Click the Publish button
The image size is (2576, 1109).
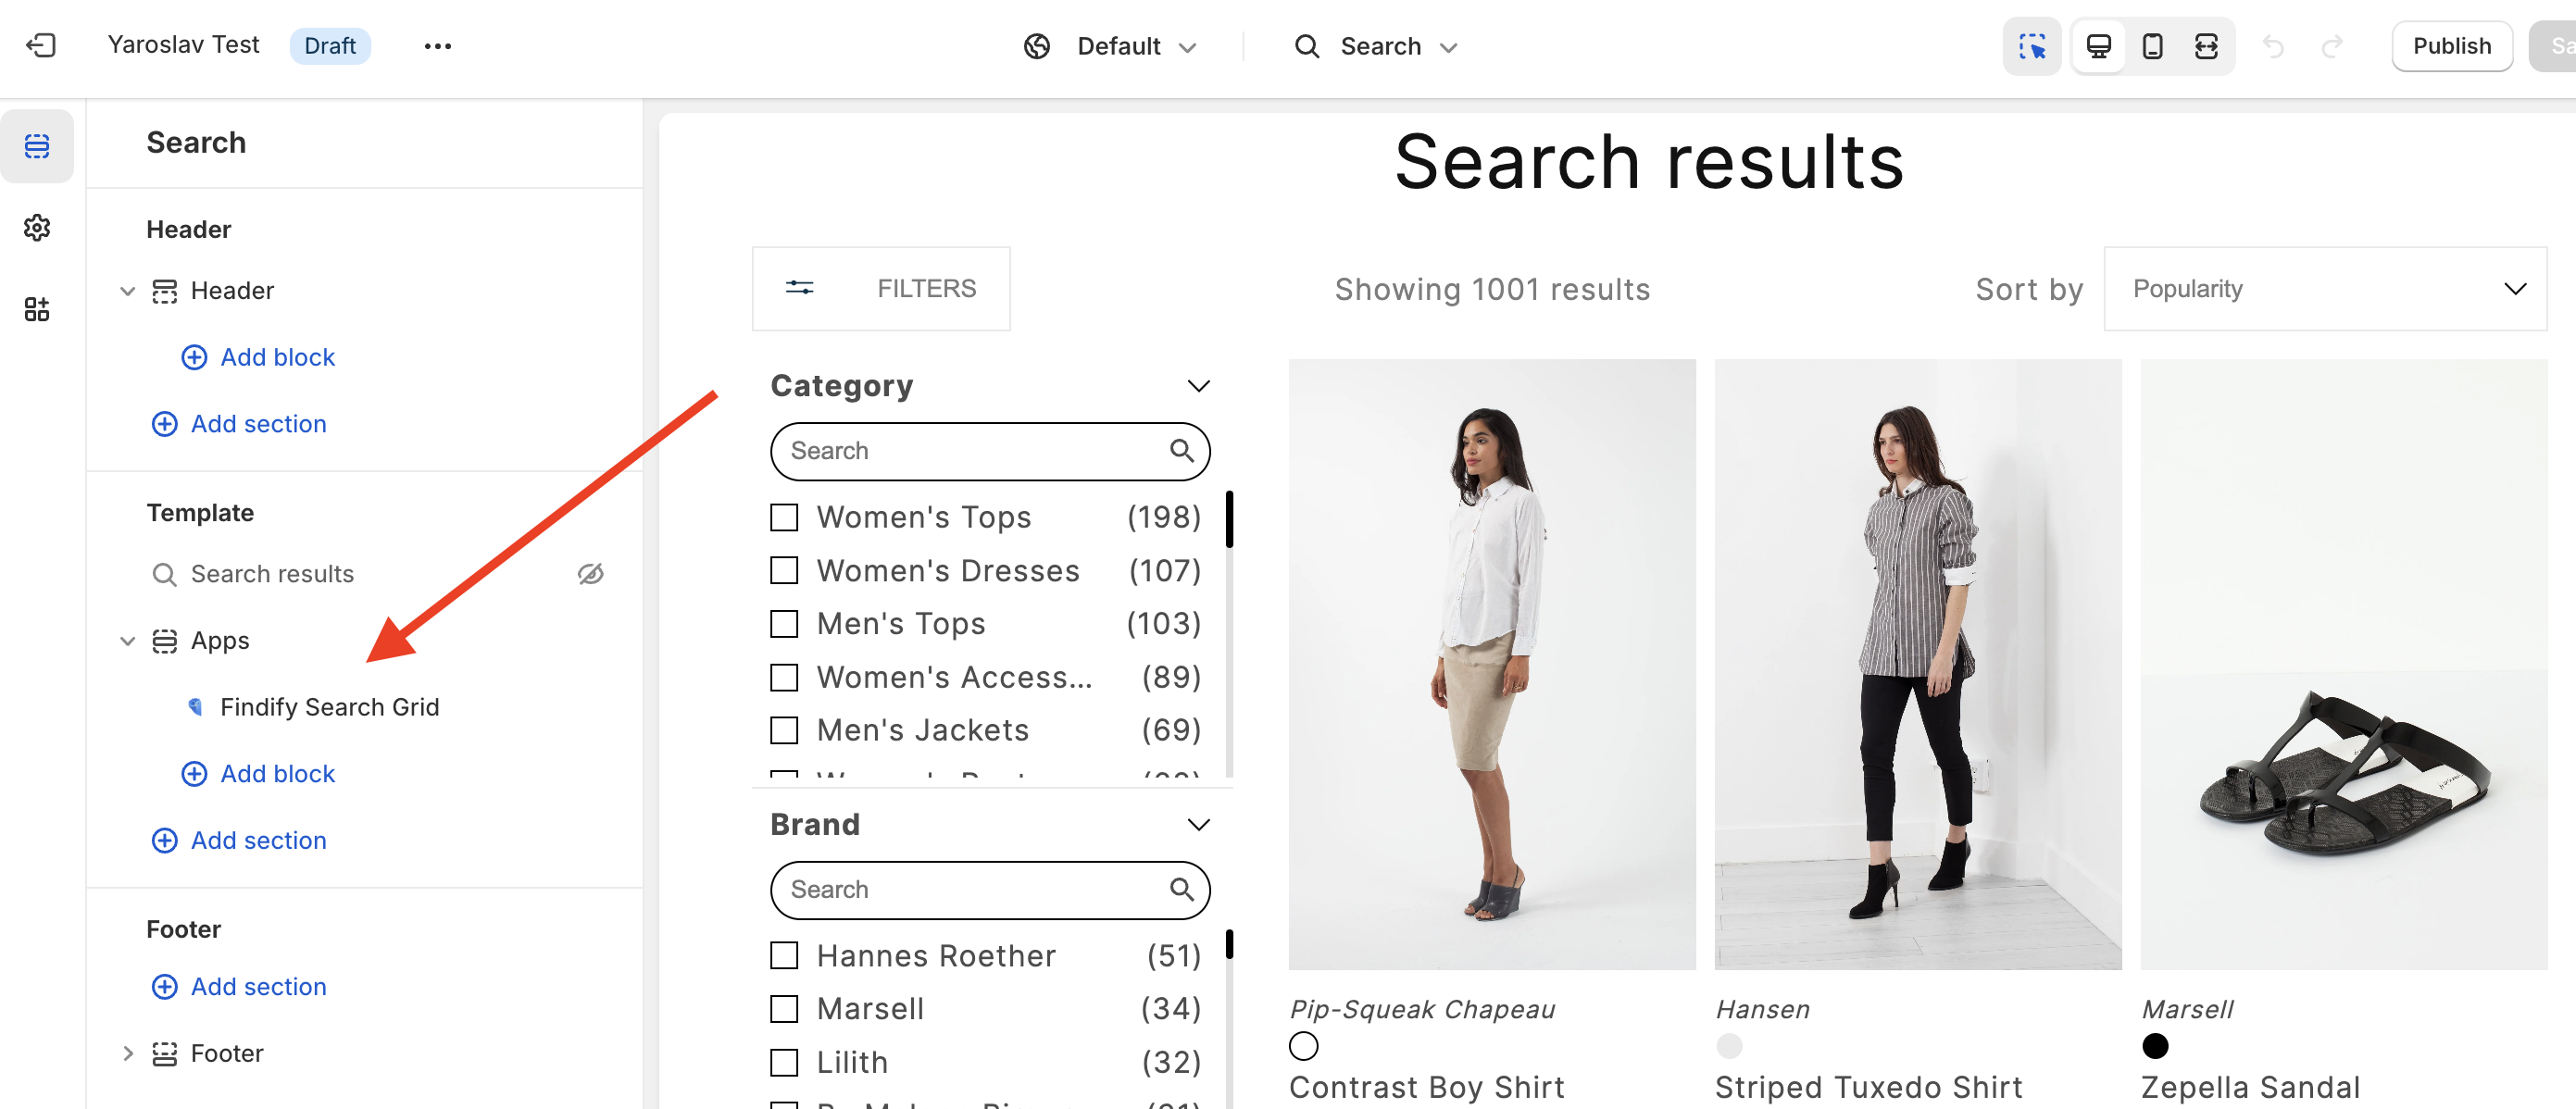click(x=2450, y=46)
